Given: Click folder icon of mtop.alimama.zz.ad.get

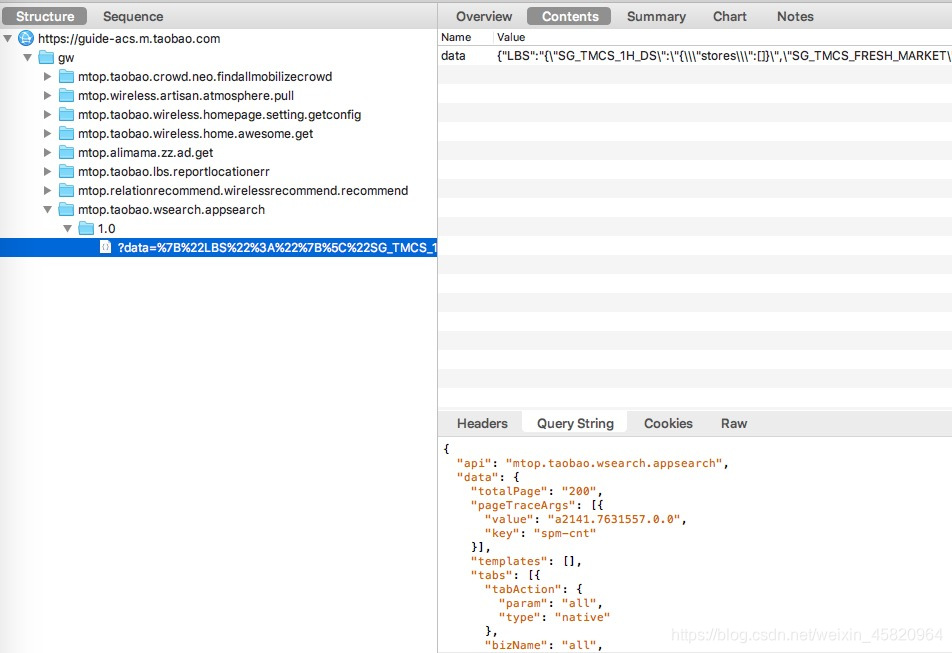Looking at the screenshot, I should coord(66,152).
